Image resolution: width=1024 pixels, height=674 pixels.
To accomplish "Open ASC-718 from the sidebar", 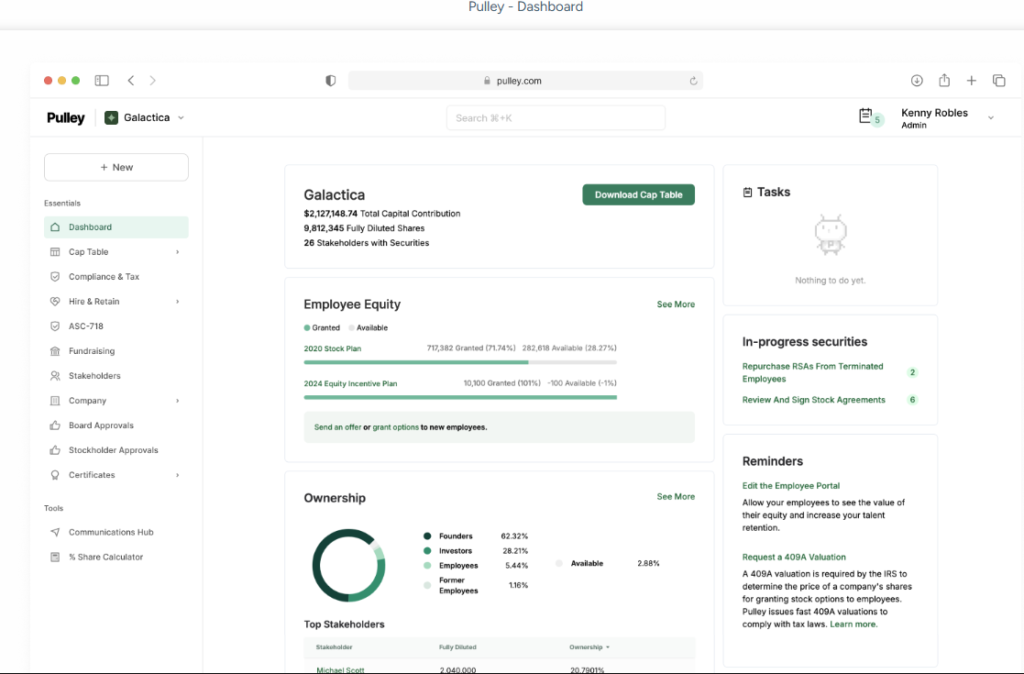I will 86,326.
